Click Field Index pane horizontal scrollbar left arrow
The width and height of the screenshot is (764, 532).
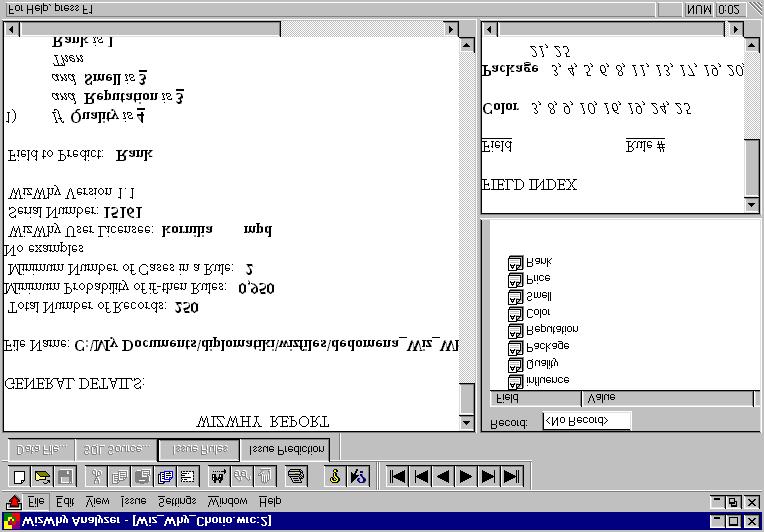pos(490,29)
